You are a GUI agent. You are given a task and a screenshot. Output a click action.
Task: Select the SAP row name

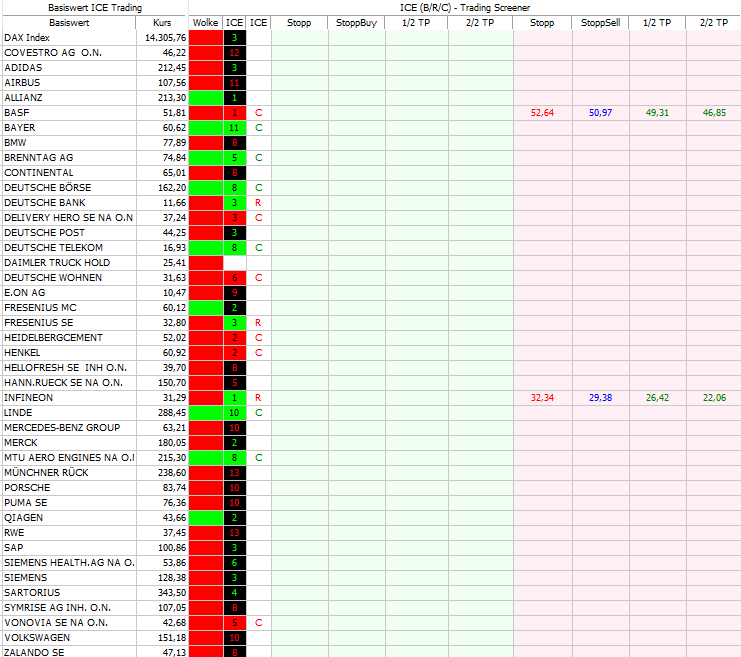pos(14,548)
